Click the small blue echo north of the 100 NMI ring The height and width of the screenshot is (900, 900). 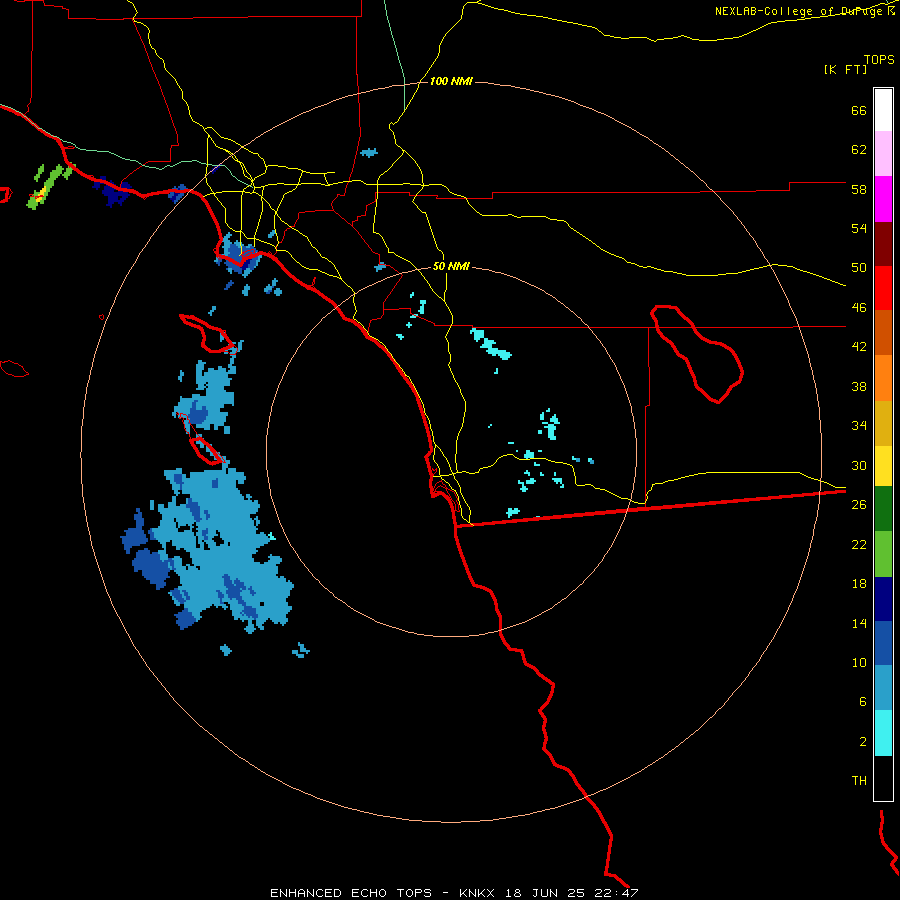click(369, 152)
